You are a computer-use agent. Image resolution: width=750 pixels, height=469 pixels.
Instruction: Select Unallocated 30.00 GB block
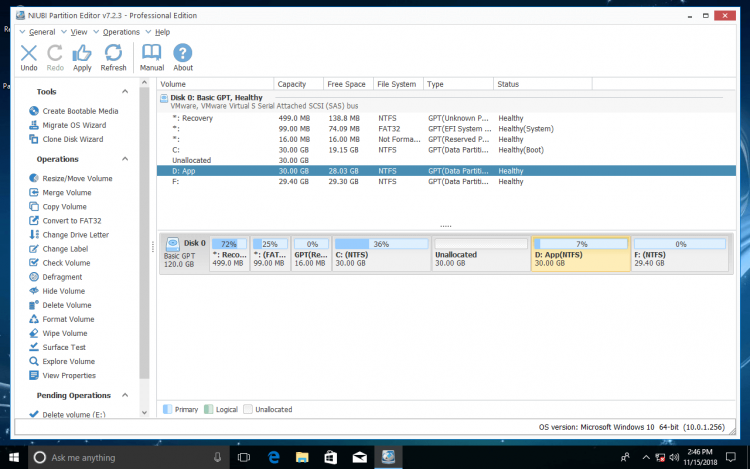481,254
